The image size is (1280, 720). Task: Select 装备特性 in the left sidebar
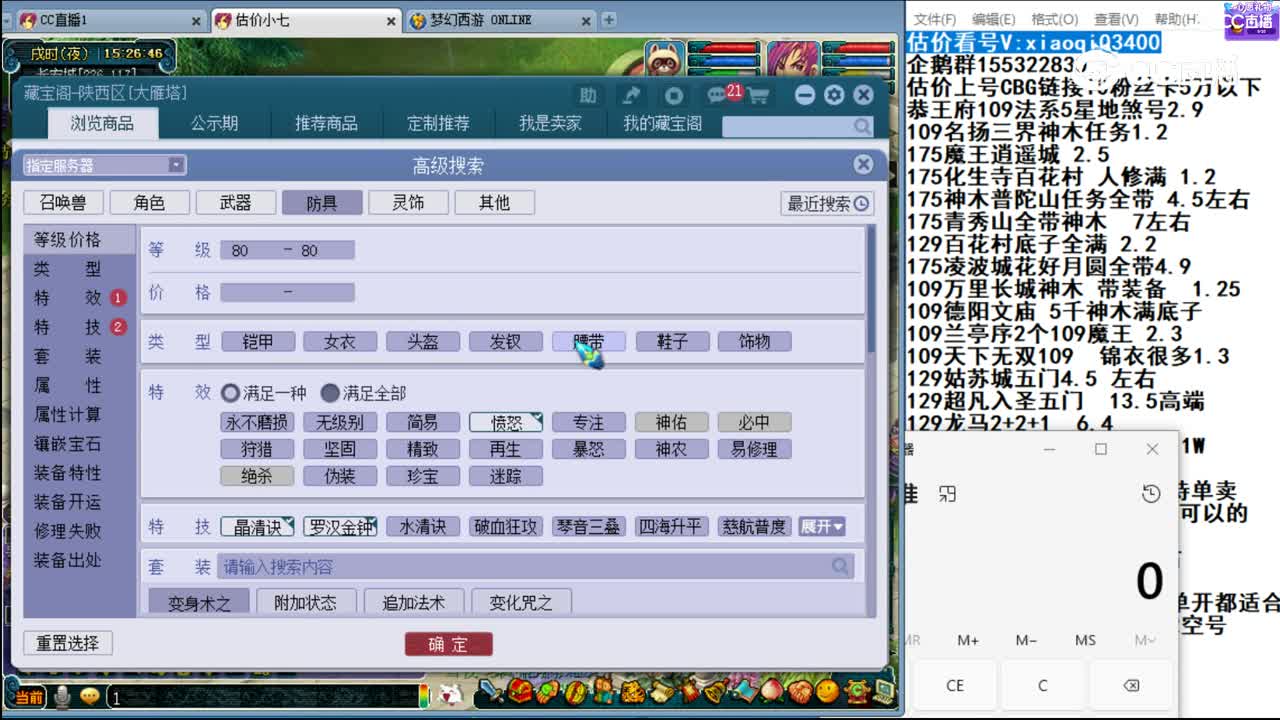tap(68, 472)
